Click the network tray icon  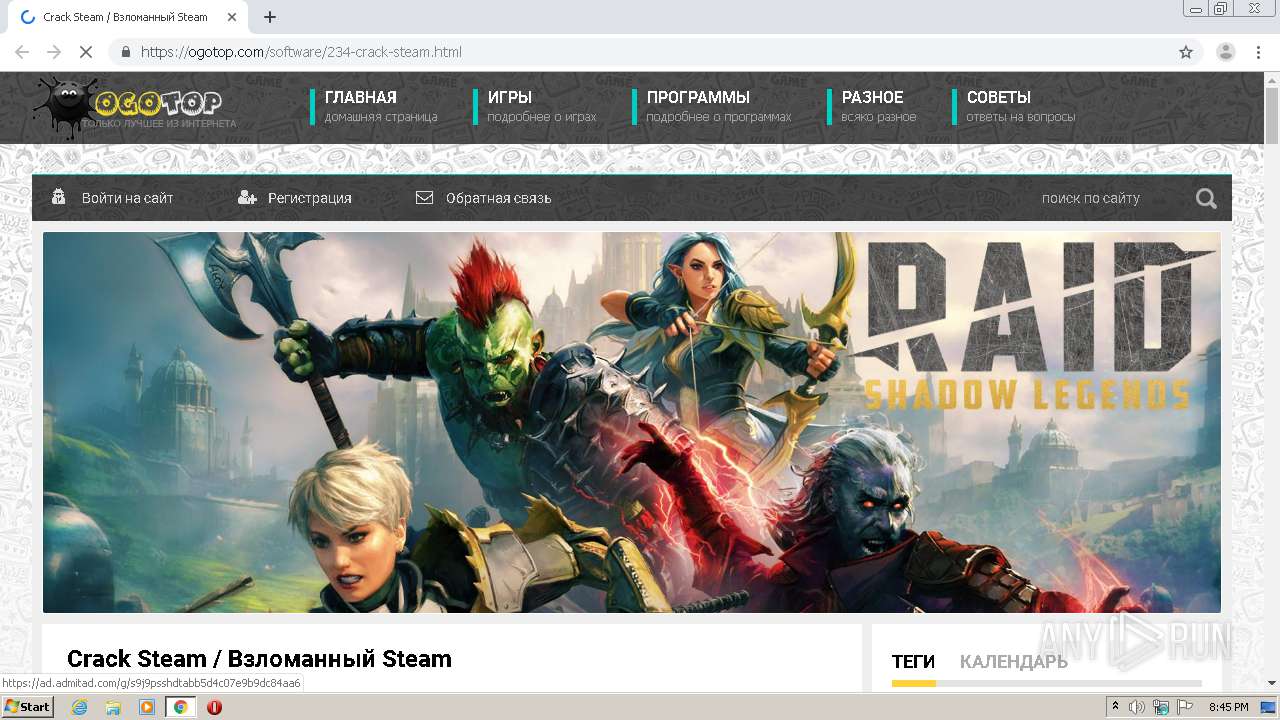(x=1161, y=707)
